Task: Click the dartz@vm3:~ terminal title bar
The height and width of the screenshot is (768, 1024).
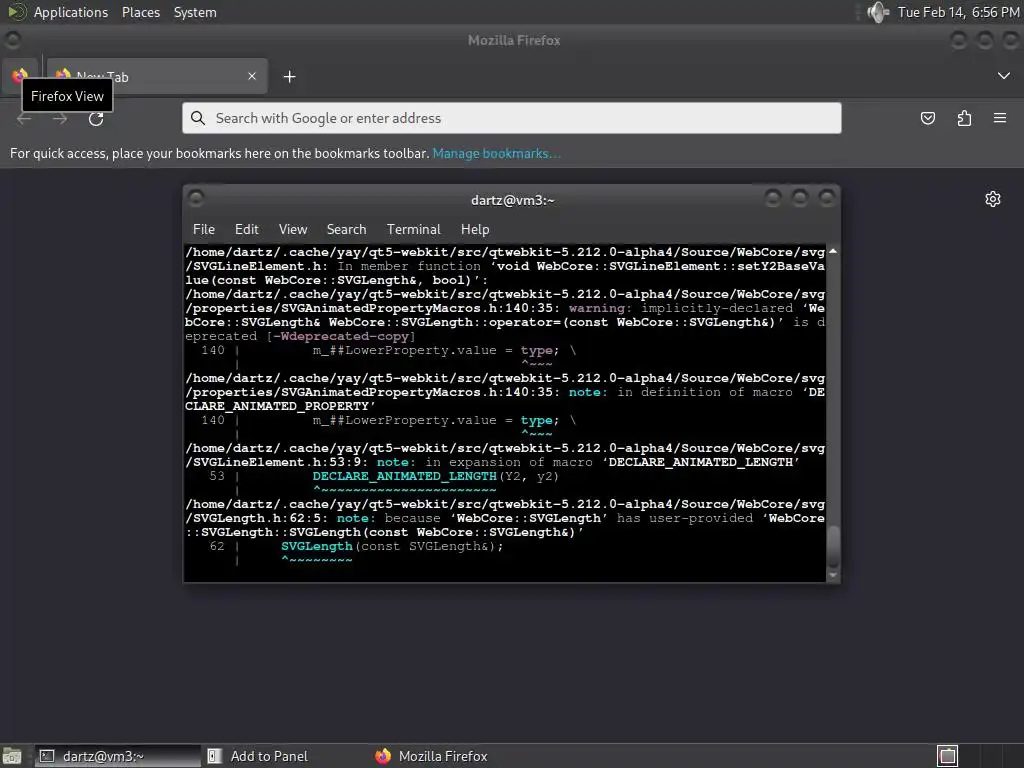Action: coord(513,200)
